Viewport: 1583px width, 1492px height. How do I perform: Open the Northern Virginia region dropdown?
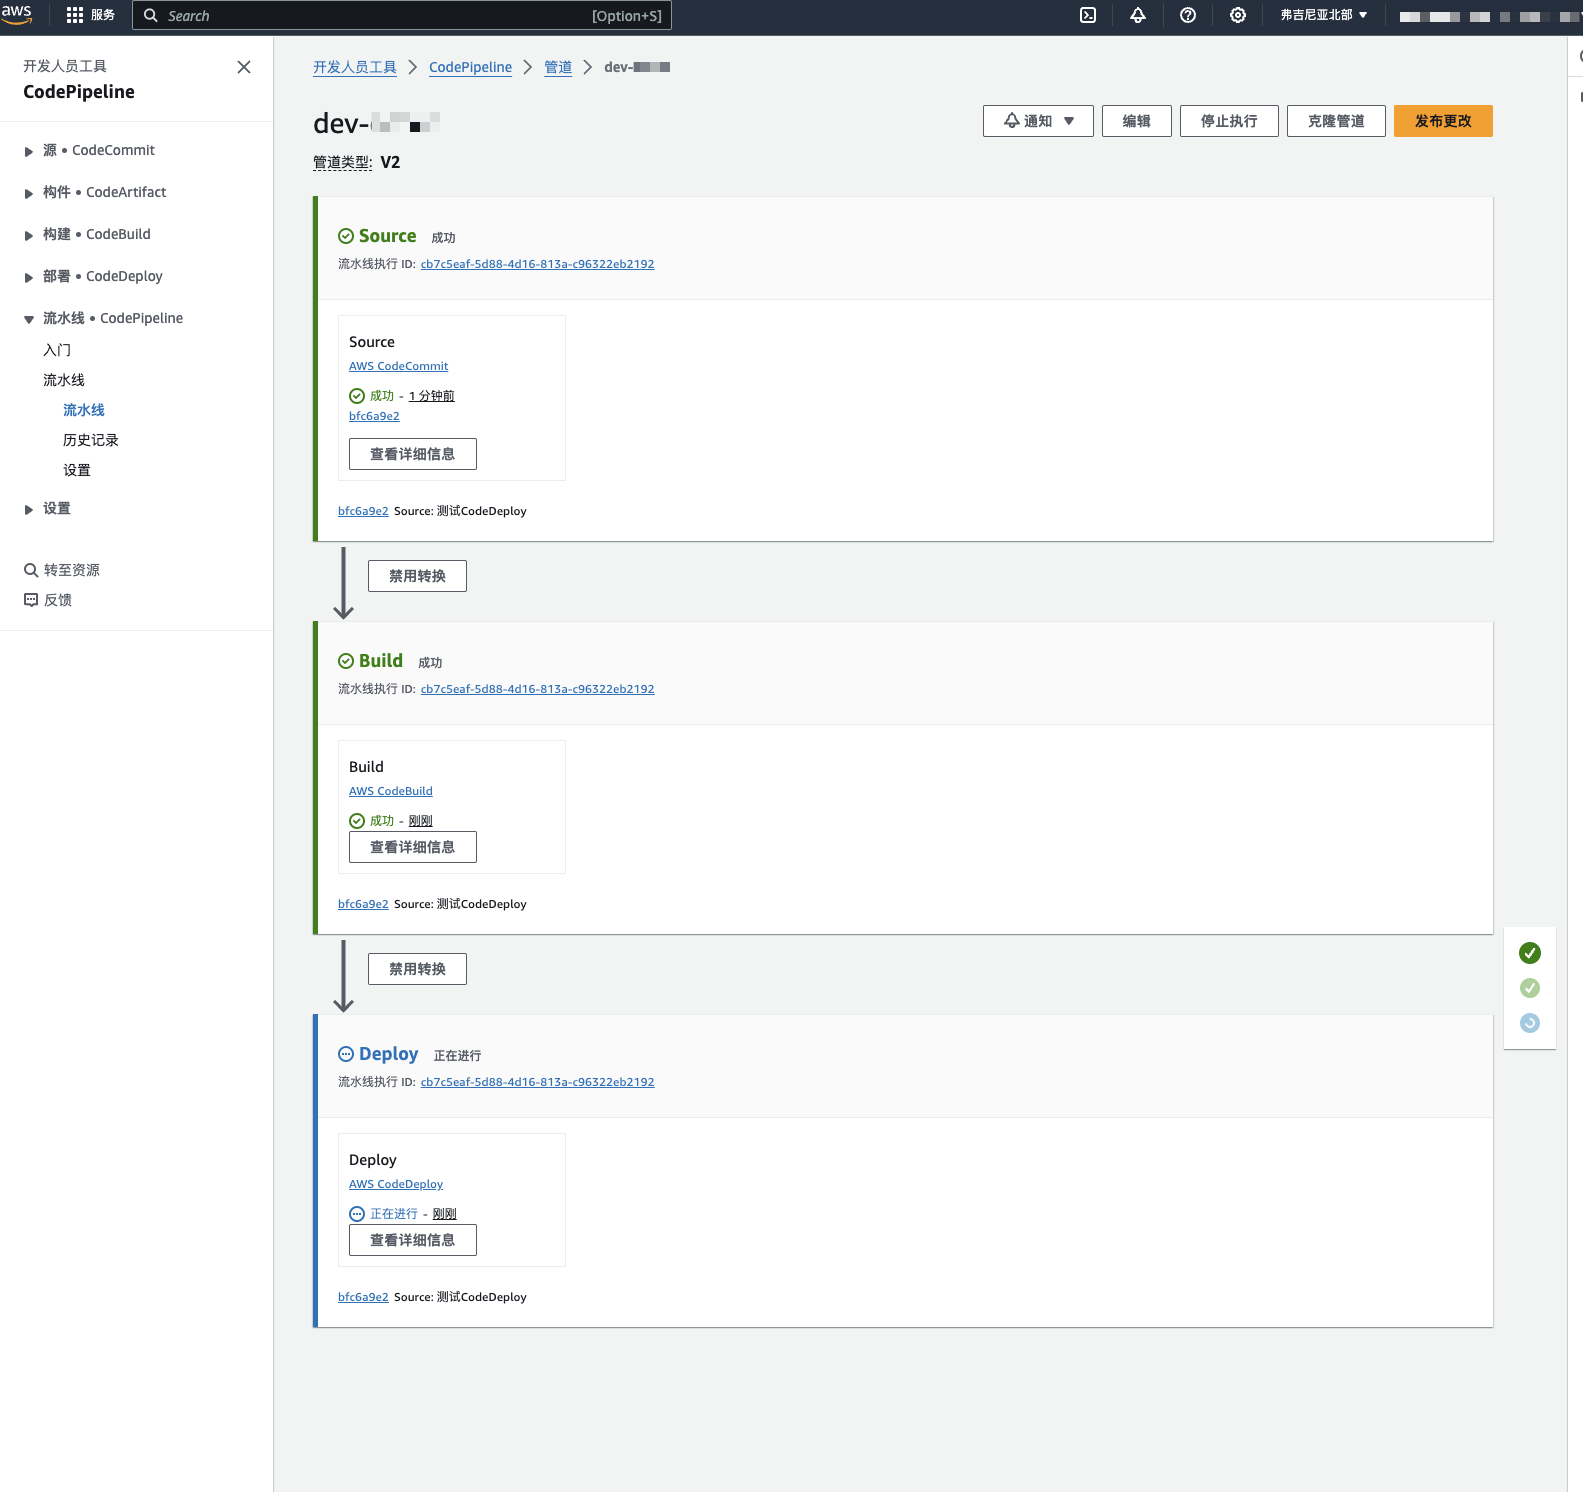pos(1323,15)
